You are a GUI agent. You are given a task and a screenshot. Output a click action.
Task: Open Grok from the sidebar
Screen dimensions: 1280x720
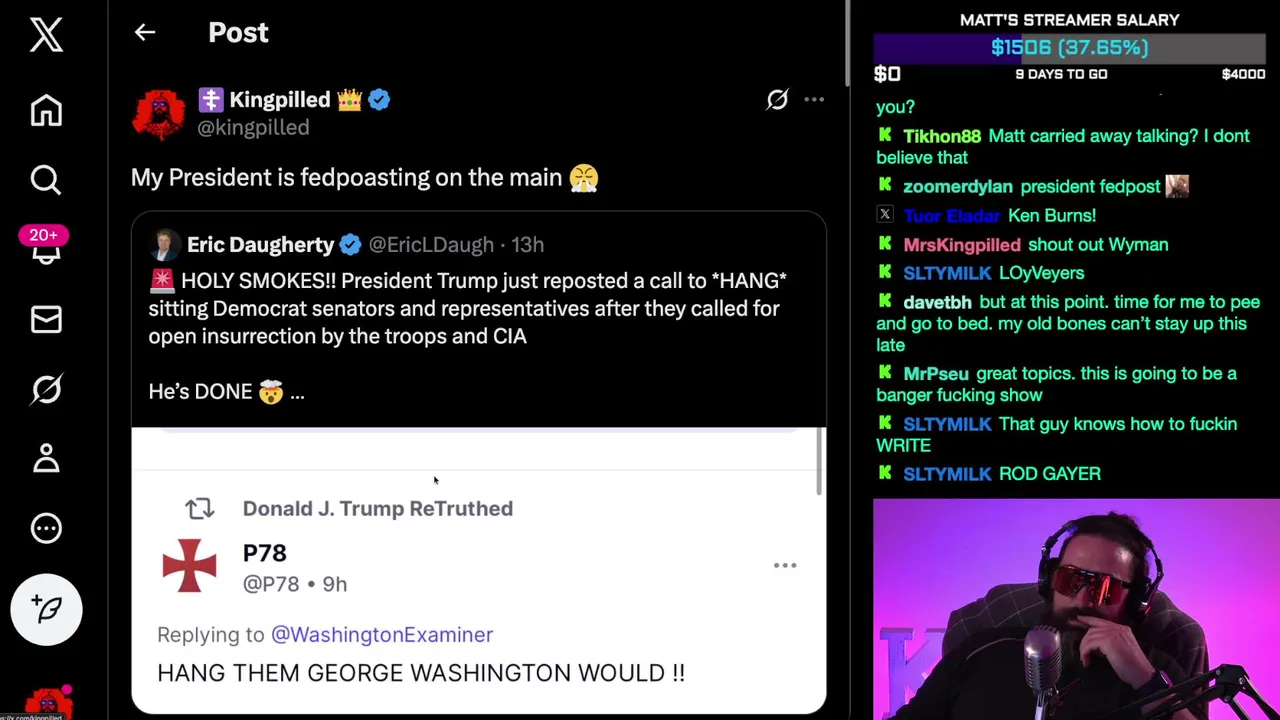[x=46, y=389]
